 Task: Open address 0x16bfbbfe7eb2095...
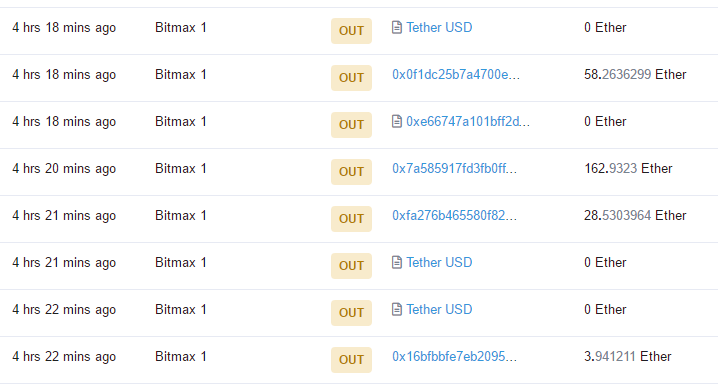(x=454, y=357)
